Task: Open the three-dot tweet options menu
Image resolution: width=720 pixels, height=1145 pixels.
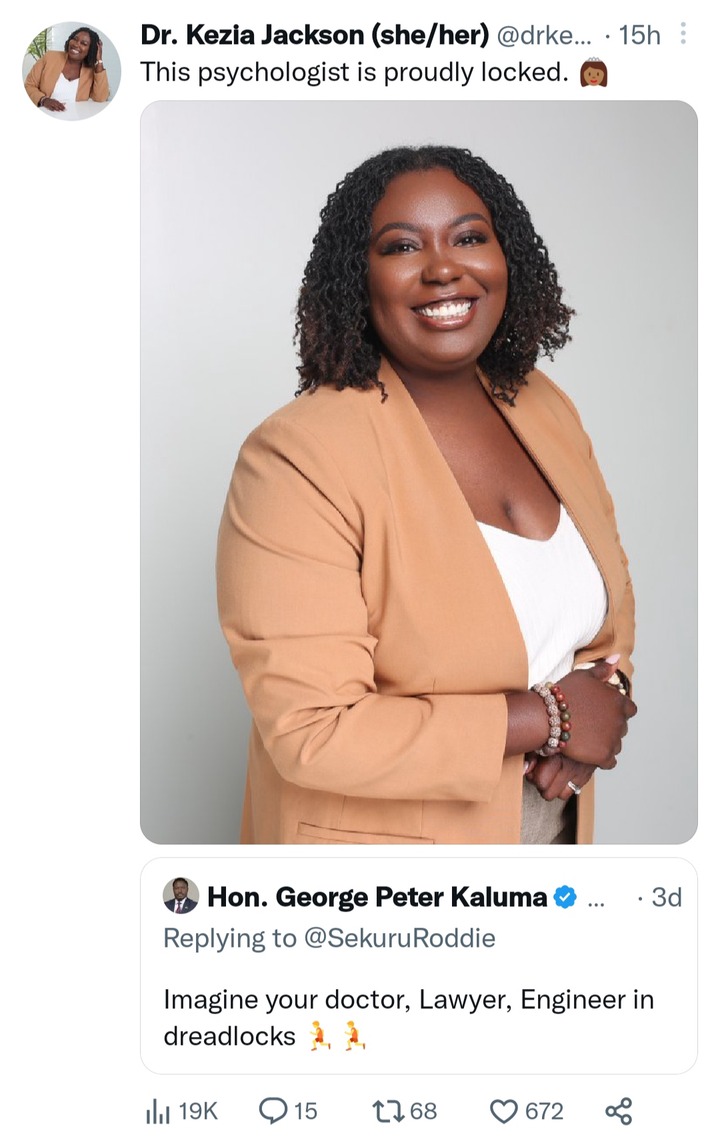Action: [683, 34]
